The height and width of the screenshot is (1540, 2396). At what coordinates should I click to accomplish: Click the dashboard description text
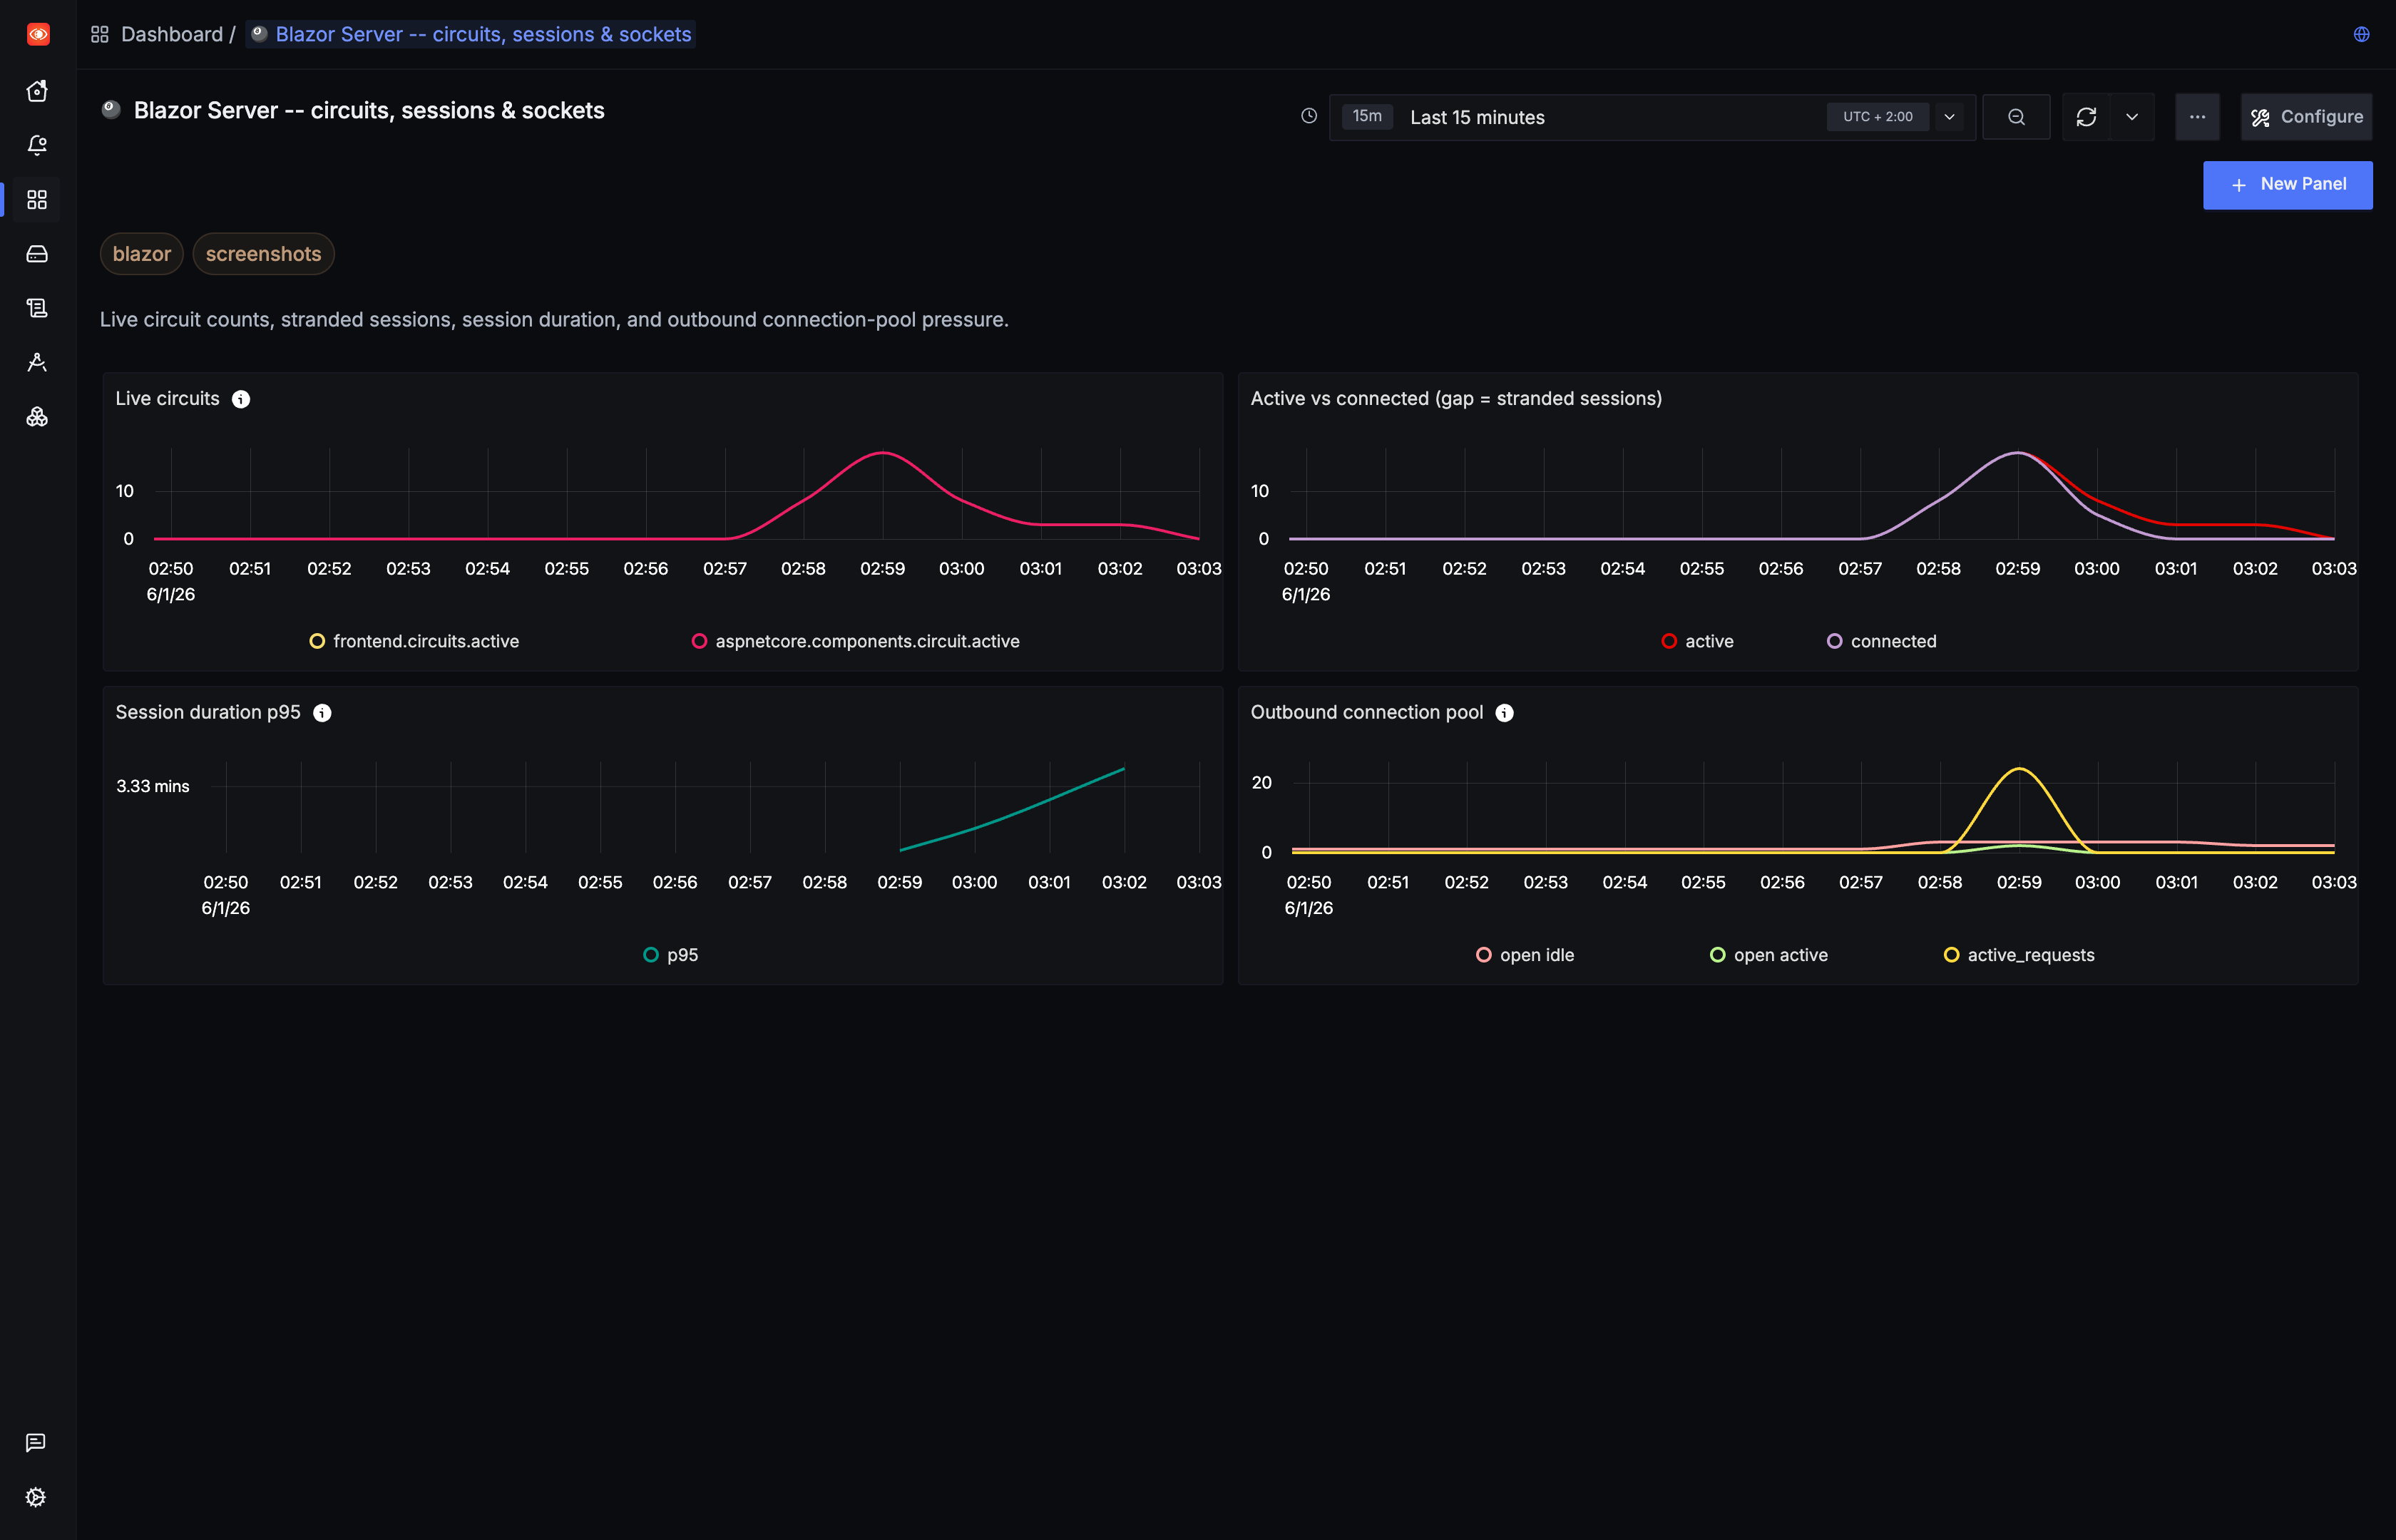click(x=554, y=320)
